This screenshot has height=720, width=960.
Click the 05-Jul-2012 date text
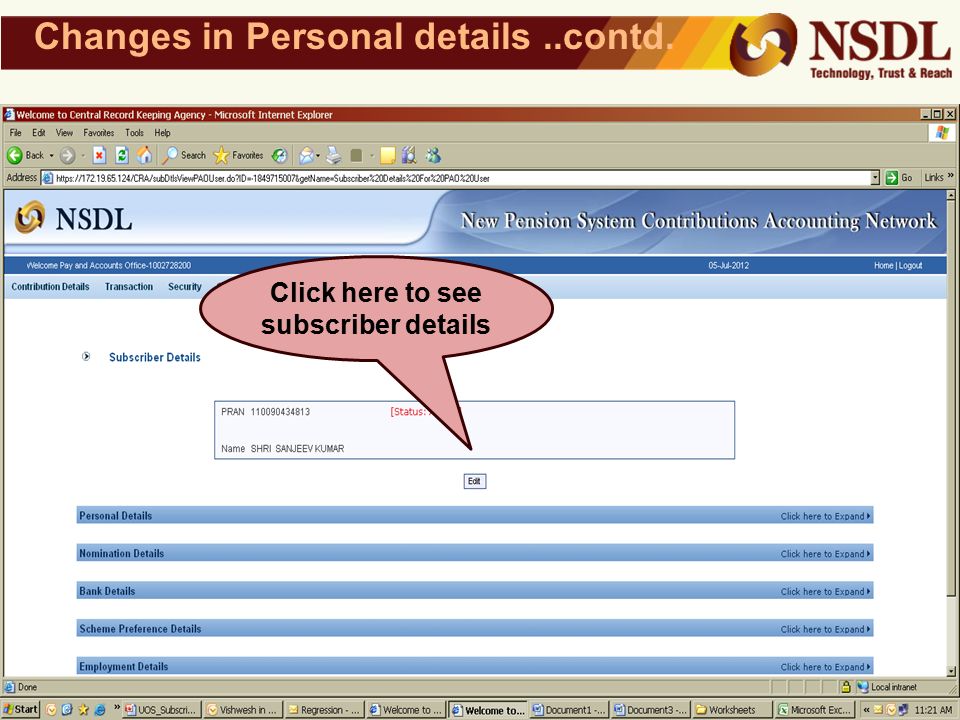point(729,265)
